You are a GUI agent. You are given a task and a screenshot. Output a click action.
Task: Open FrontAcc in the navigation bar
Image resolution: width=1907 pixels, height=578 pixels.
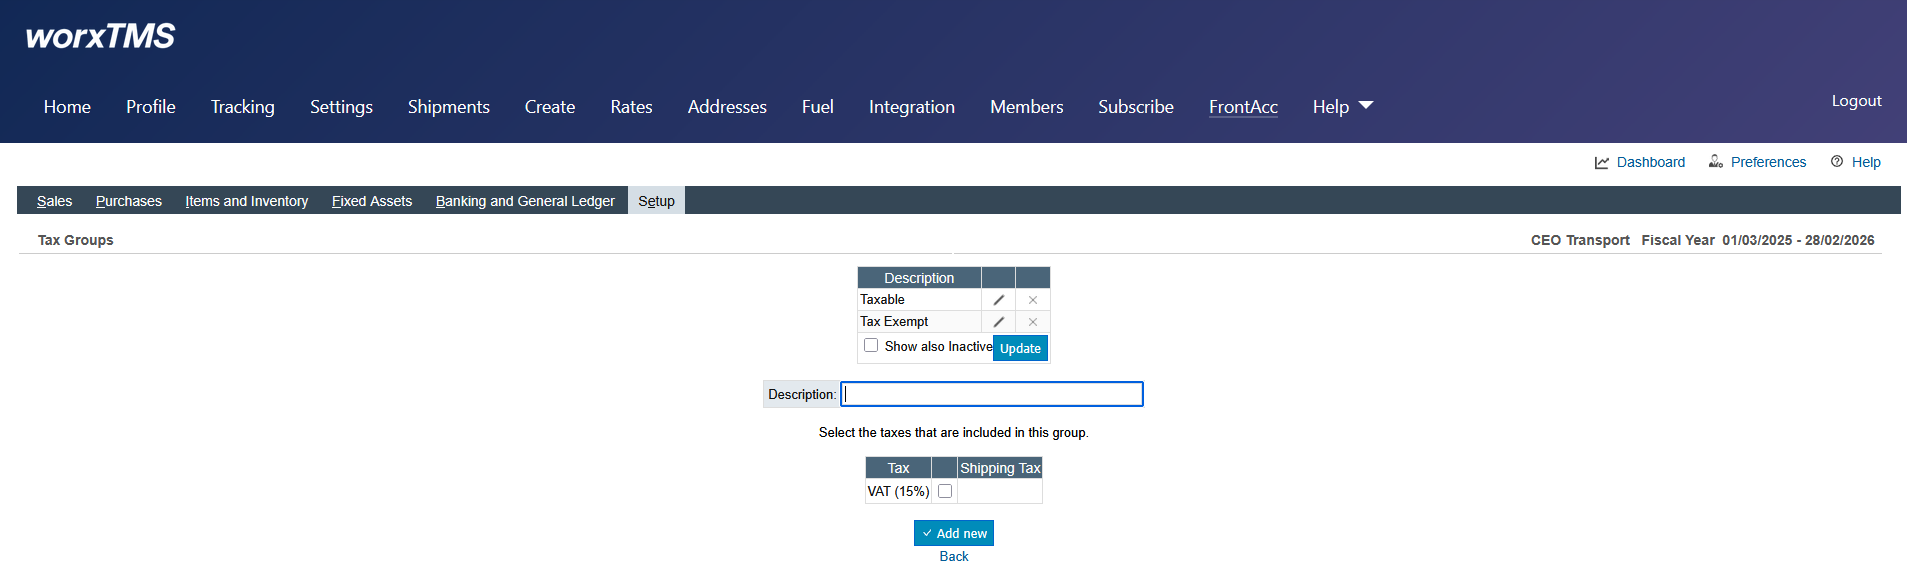pos(1243,107)
